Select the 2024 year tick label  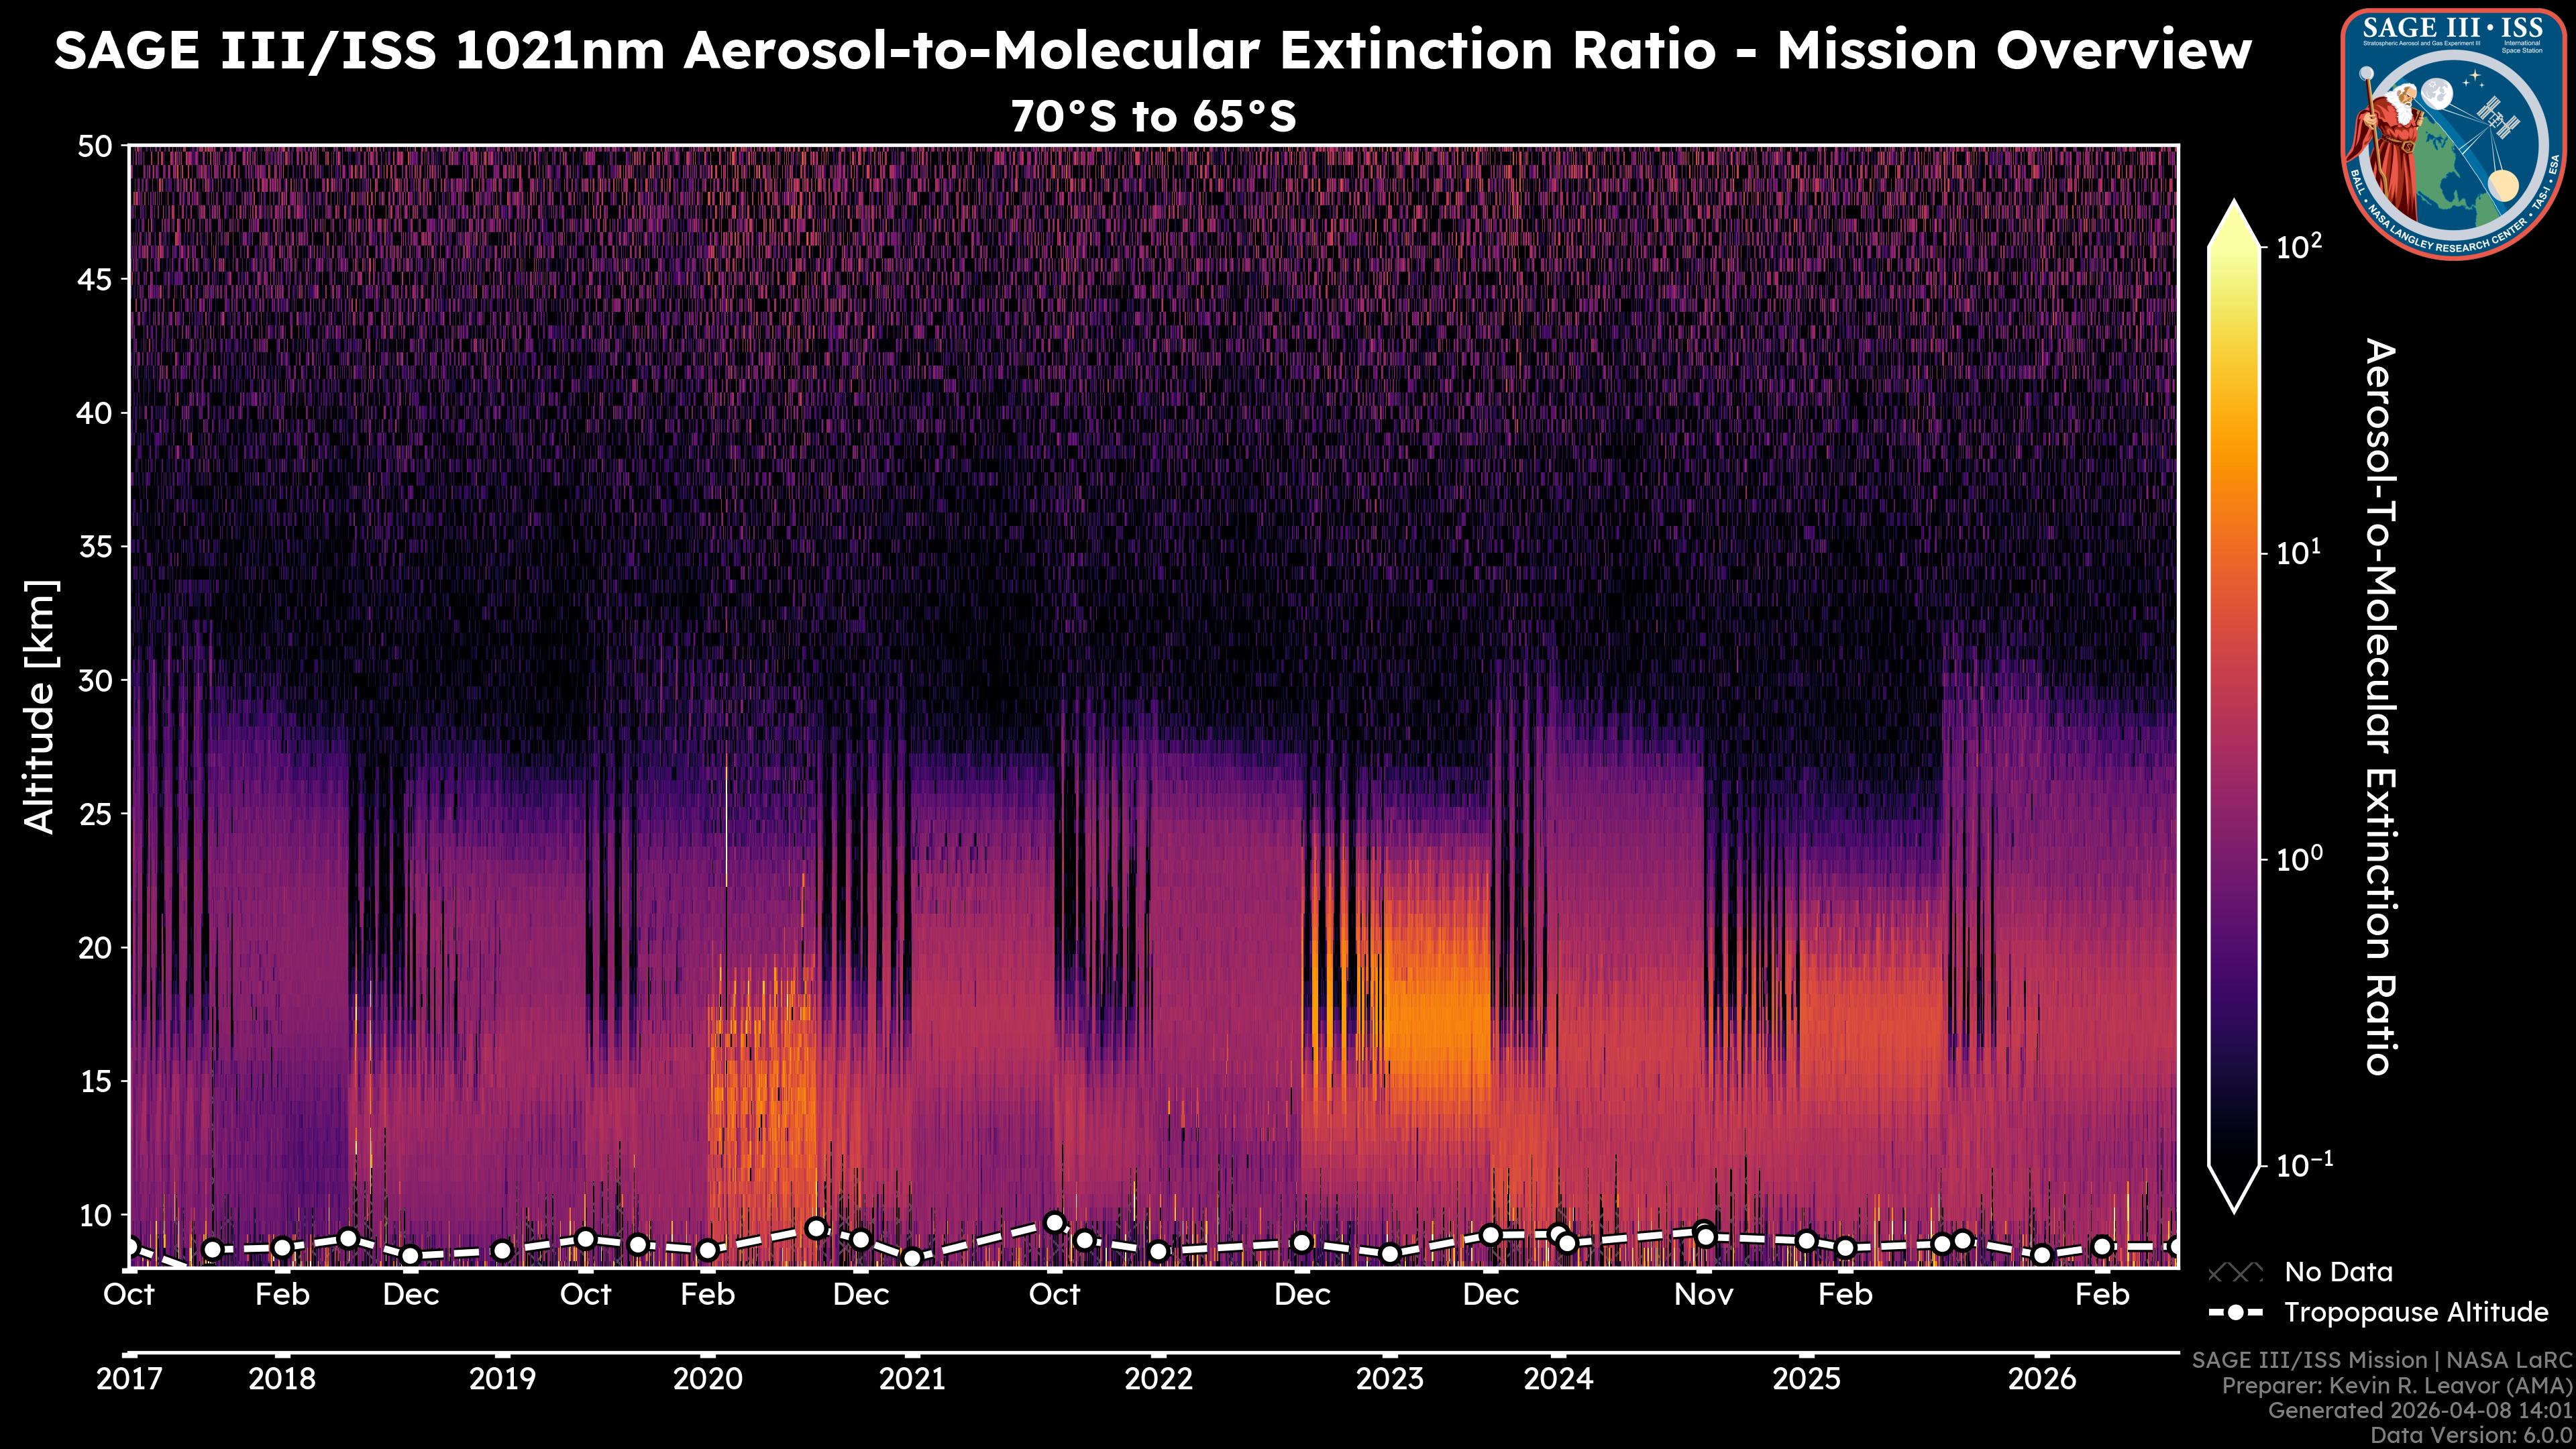pos(1558,1379)
